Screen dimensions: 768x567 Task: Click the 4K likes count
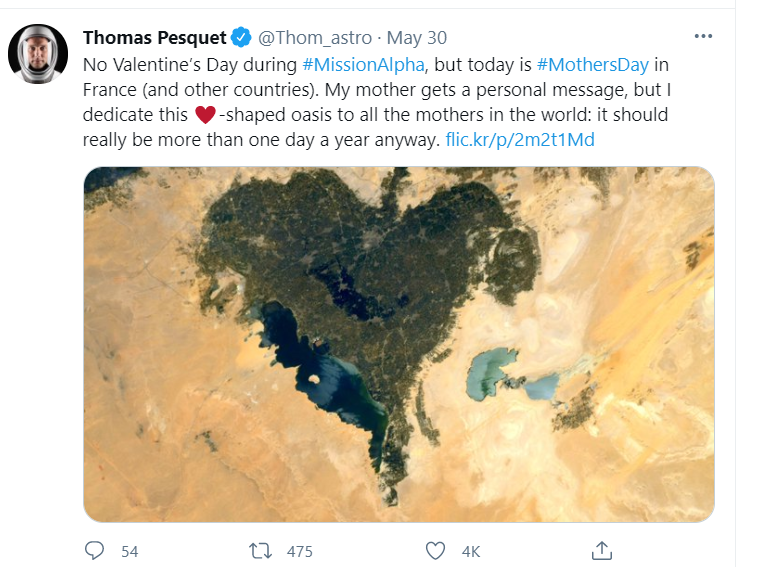[x=470, y=551]
